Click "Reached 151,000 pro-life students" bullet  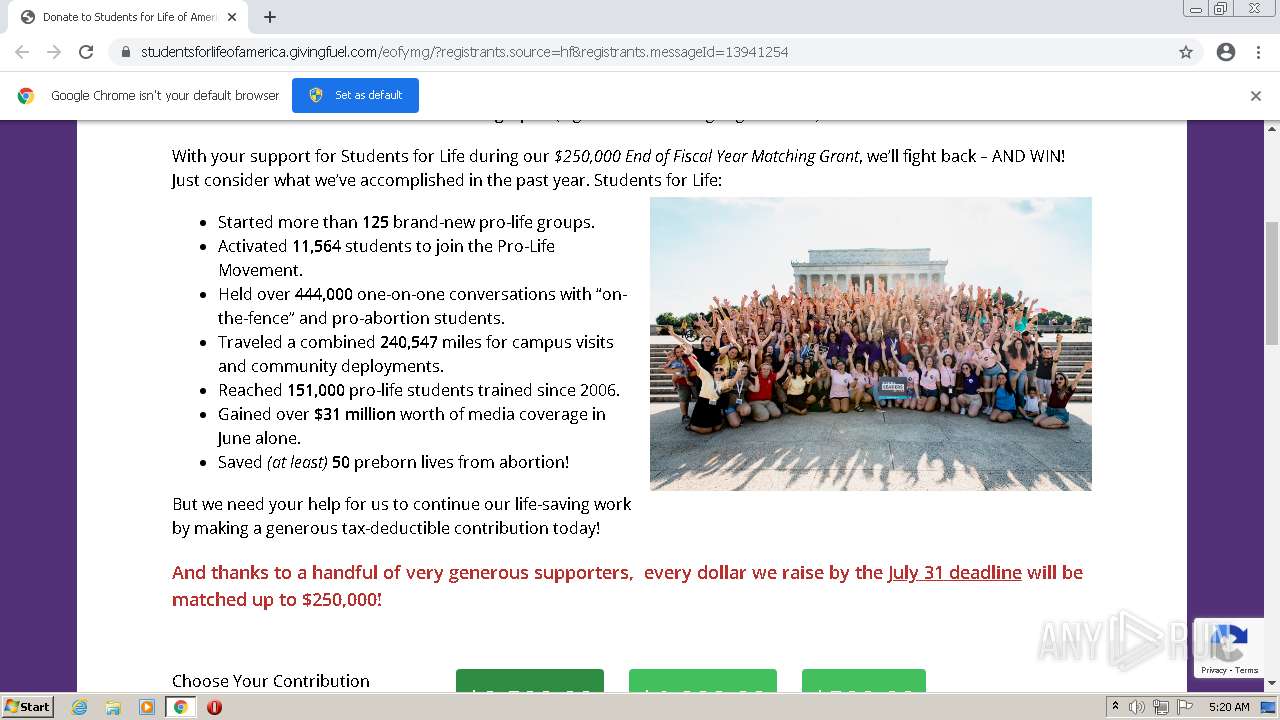click(x=419, y=390)
